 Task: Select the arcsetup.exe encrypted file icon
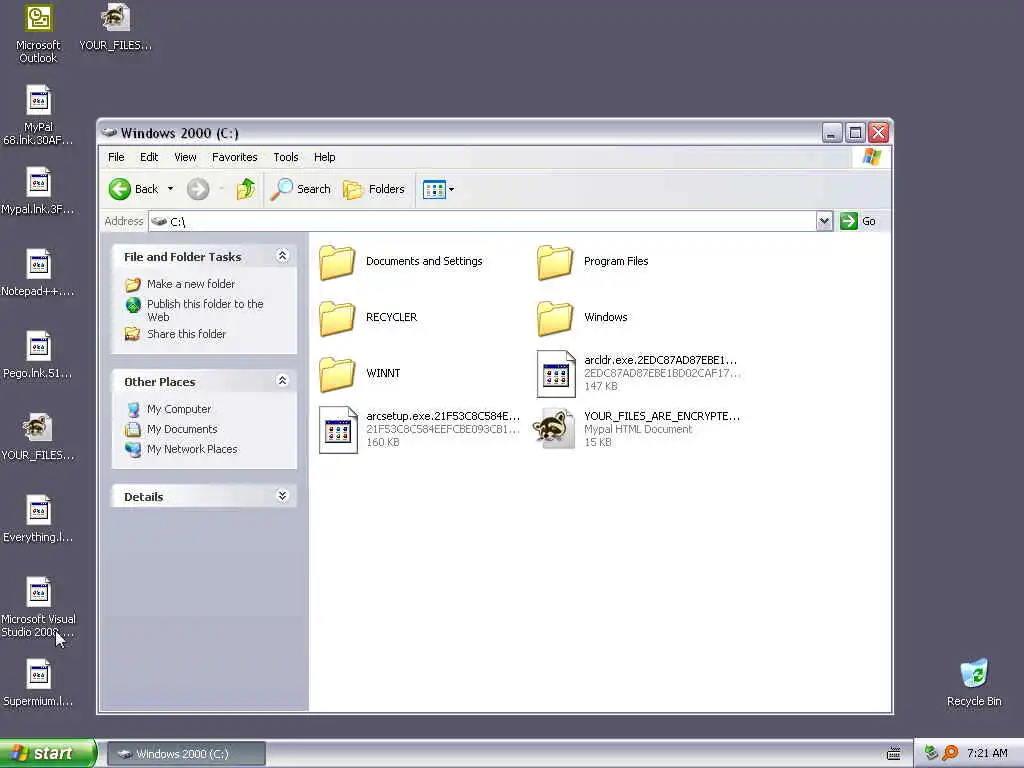point(338,430)
